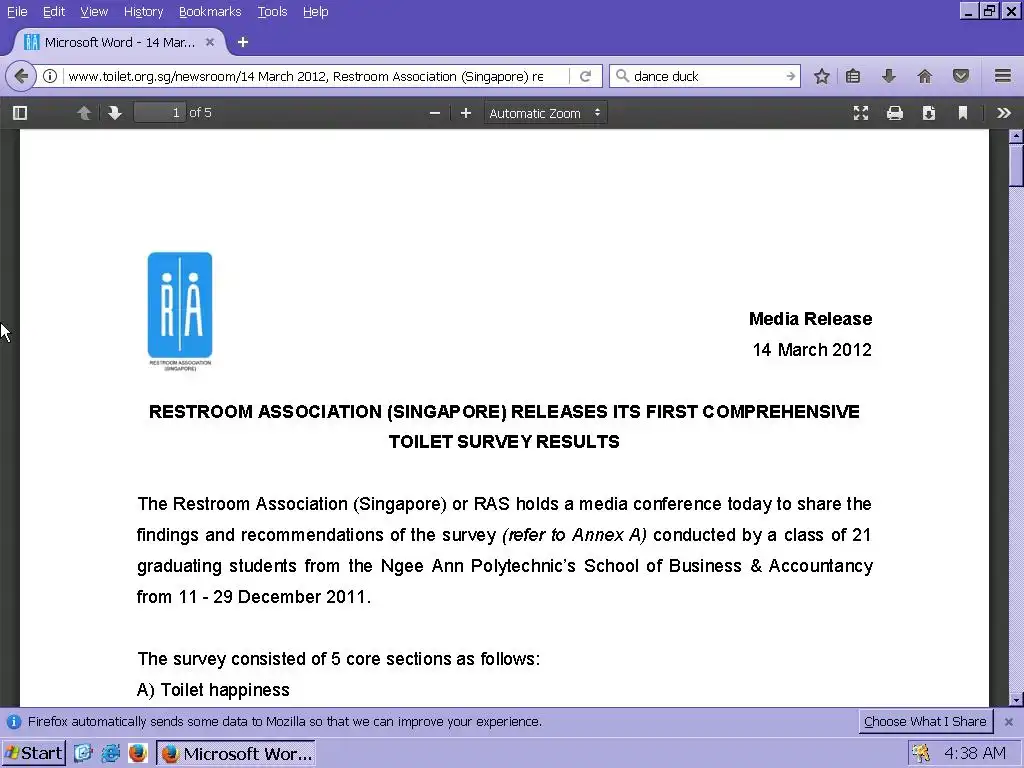Go to the Firefox home page

925,76
